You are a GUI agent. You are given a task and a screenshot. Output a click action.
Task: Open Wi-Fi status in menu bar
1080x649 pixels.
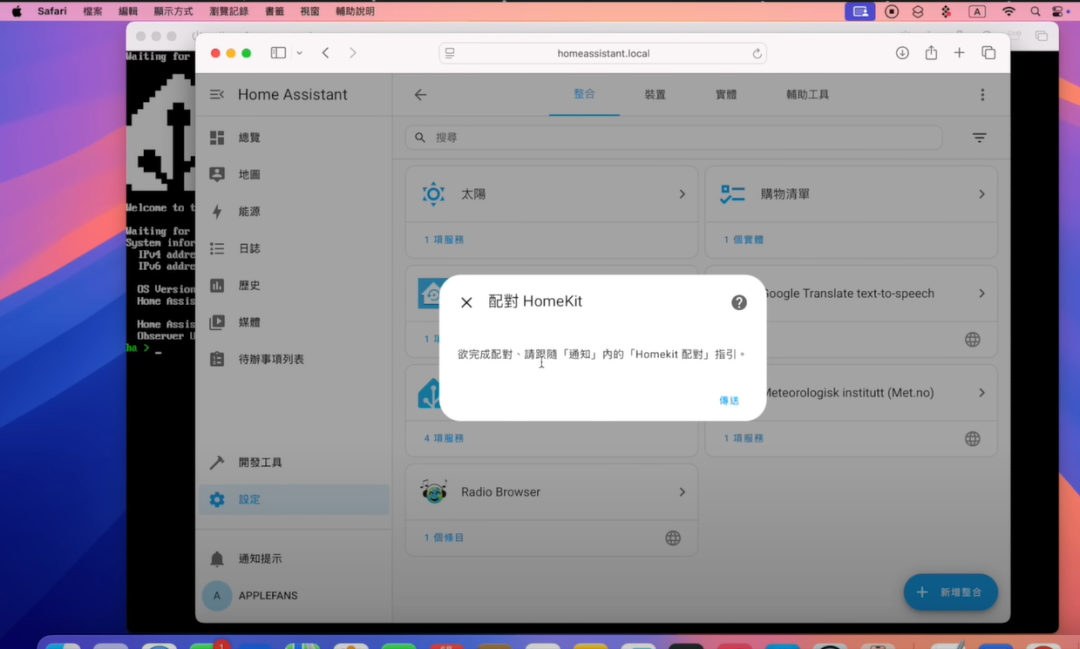point(1008,11)
